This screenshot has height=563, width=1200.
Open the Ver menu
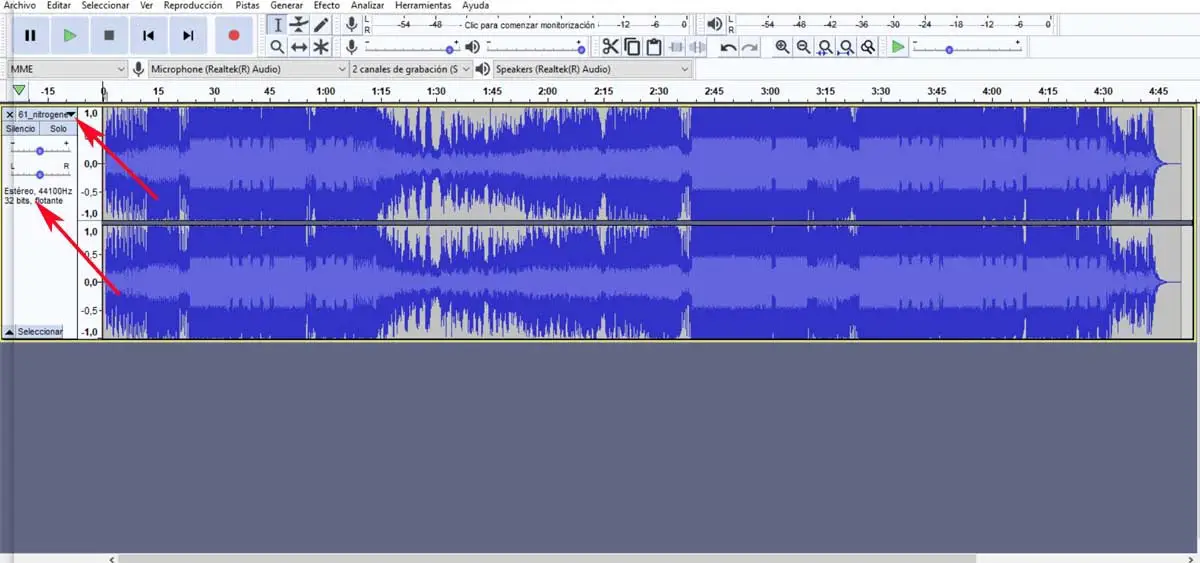coord(147,5)
